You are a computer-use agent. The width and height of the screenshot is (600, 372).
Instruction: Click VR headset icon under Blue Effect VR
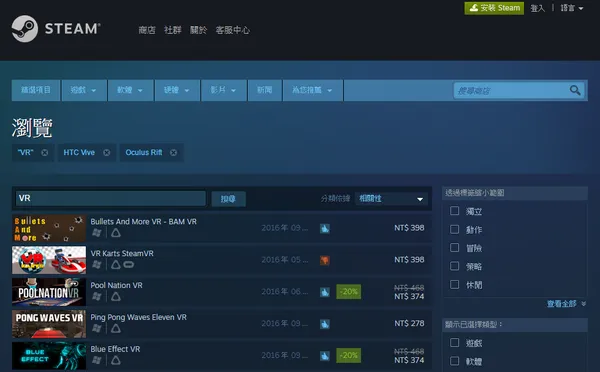click(x=116, y=360)
